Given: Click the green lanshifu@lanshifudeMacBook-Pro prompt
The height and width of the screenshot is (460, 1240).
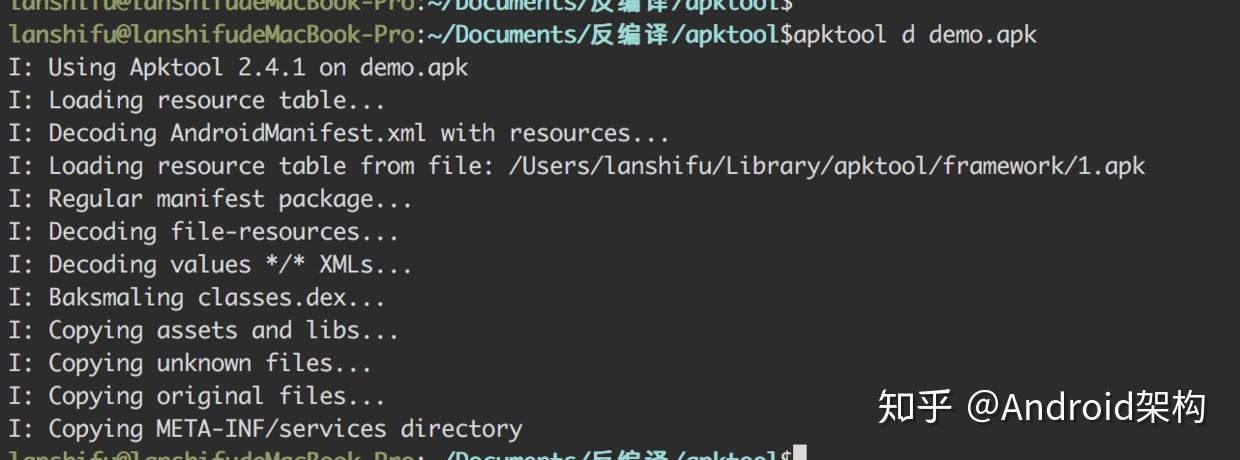Looking at the screenshot, I should coord(211,35).
